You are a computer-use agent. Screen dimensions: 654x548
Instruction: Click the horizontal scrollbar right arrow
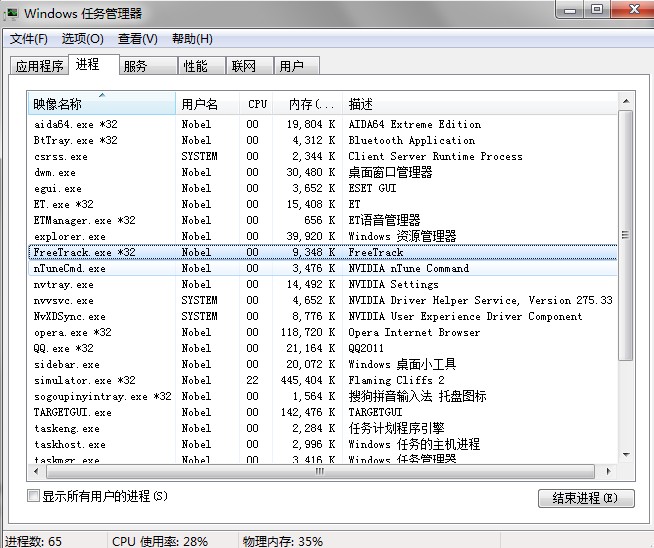coord(608,472)
